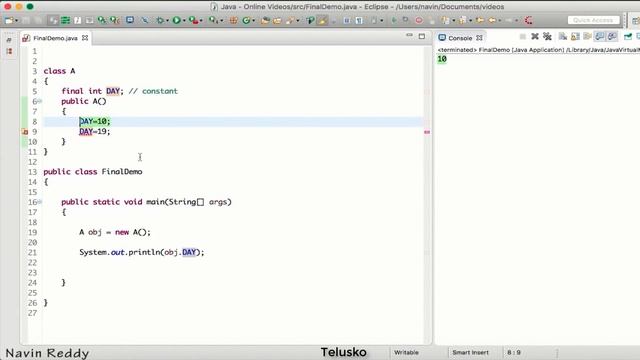Click the New Java Class icon

[x=246, y=20]
